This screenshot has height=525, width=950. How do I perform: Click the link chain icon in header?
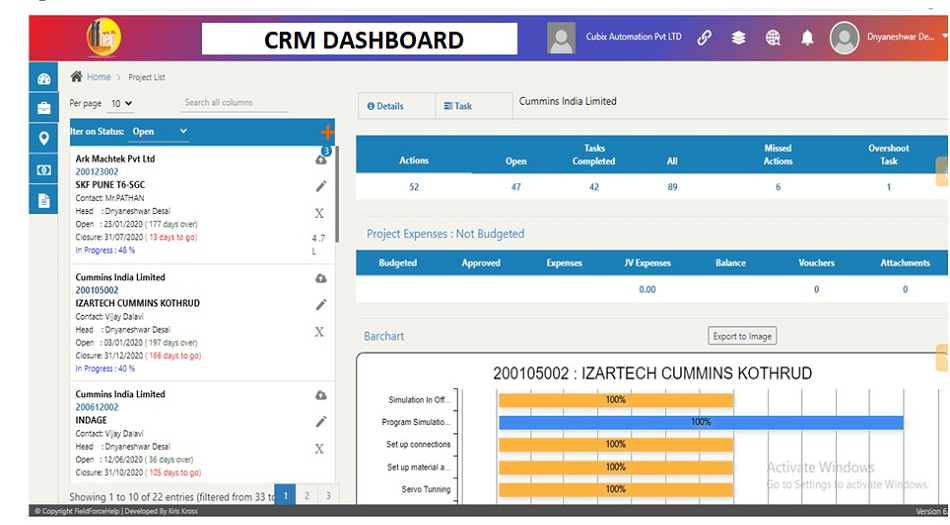(704, 38)
